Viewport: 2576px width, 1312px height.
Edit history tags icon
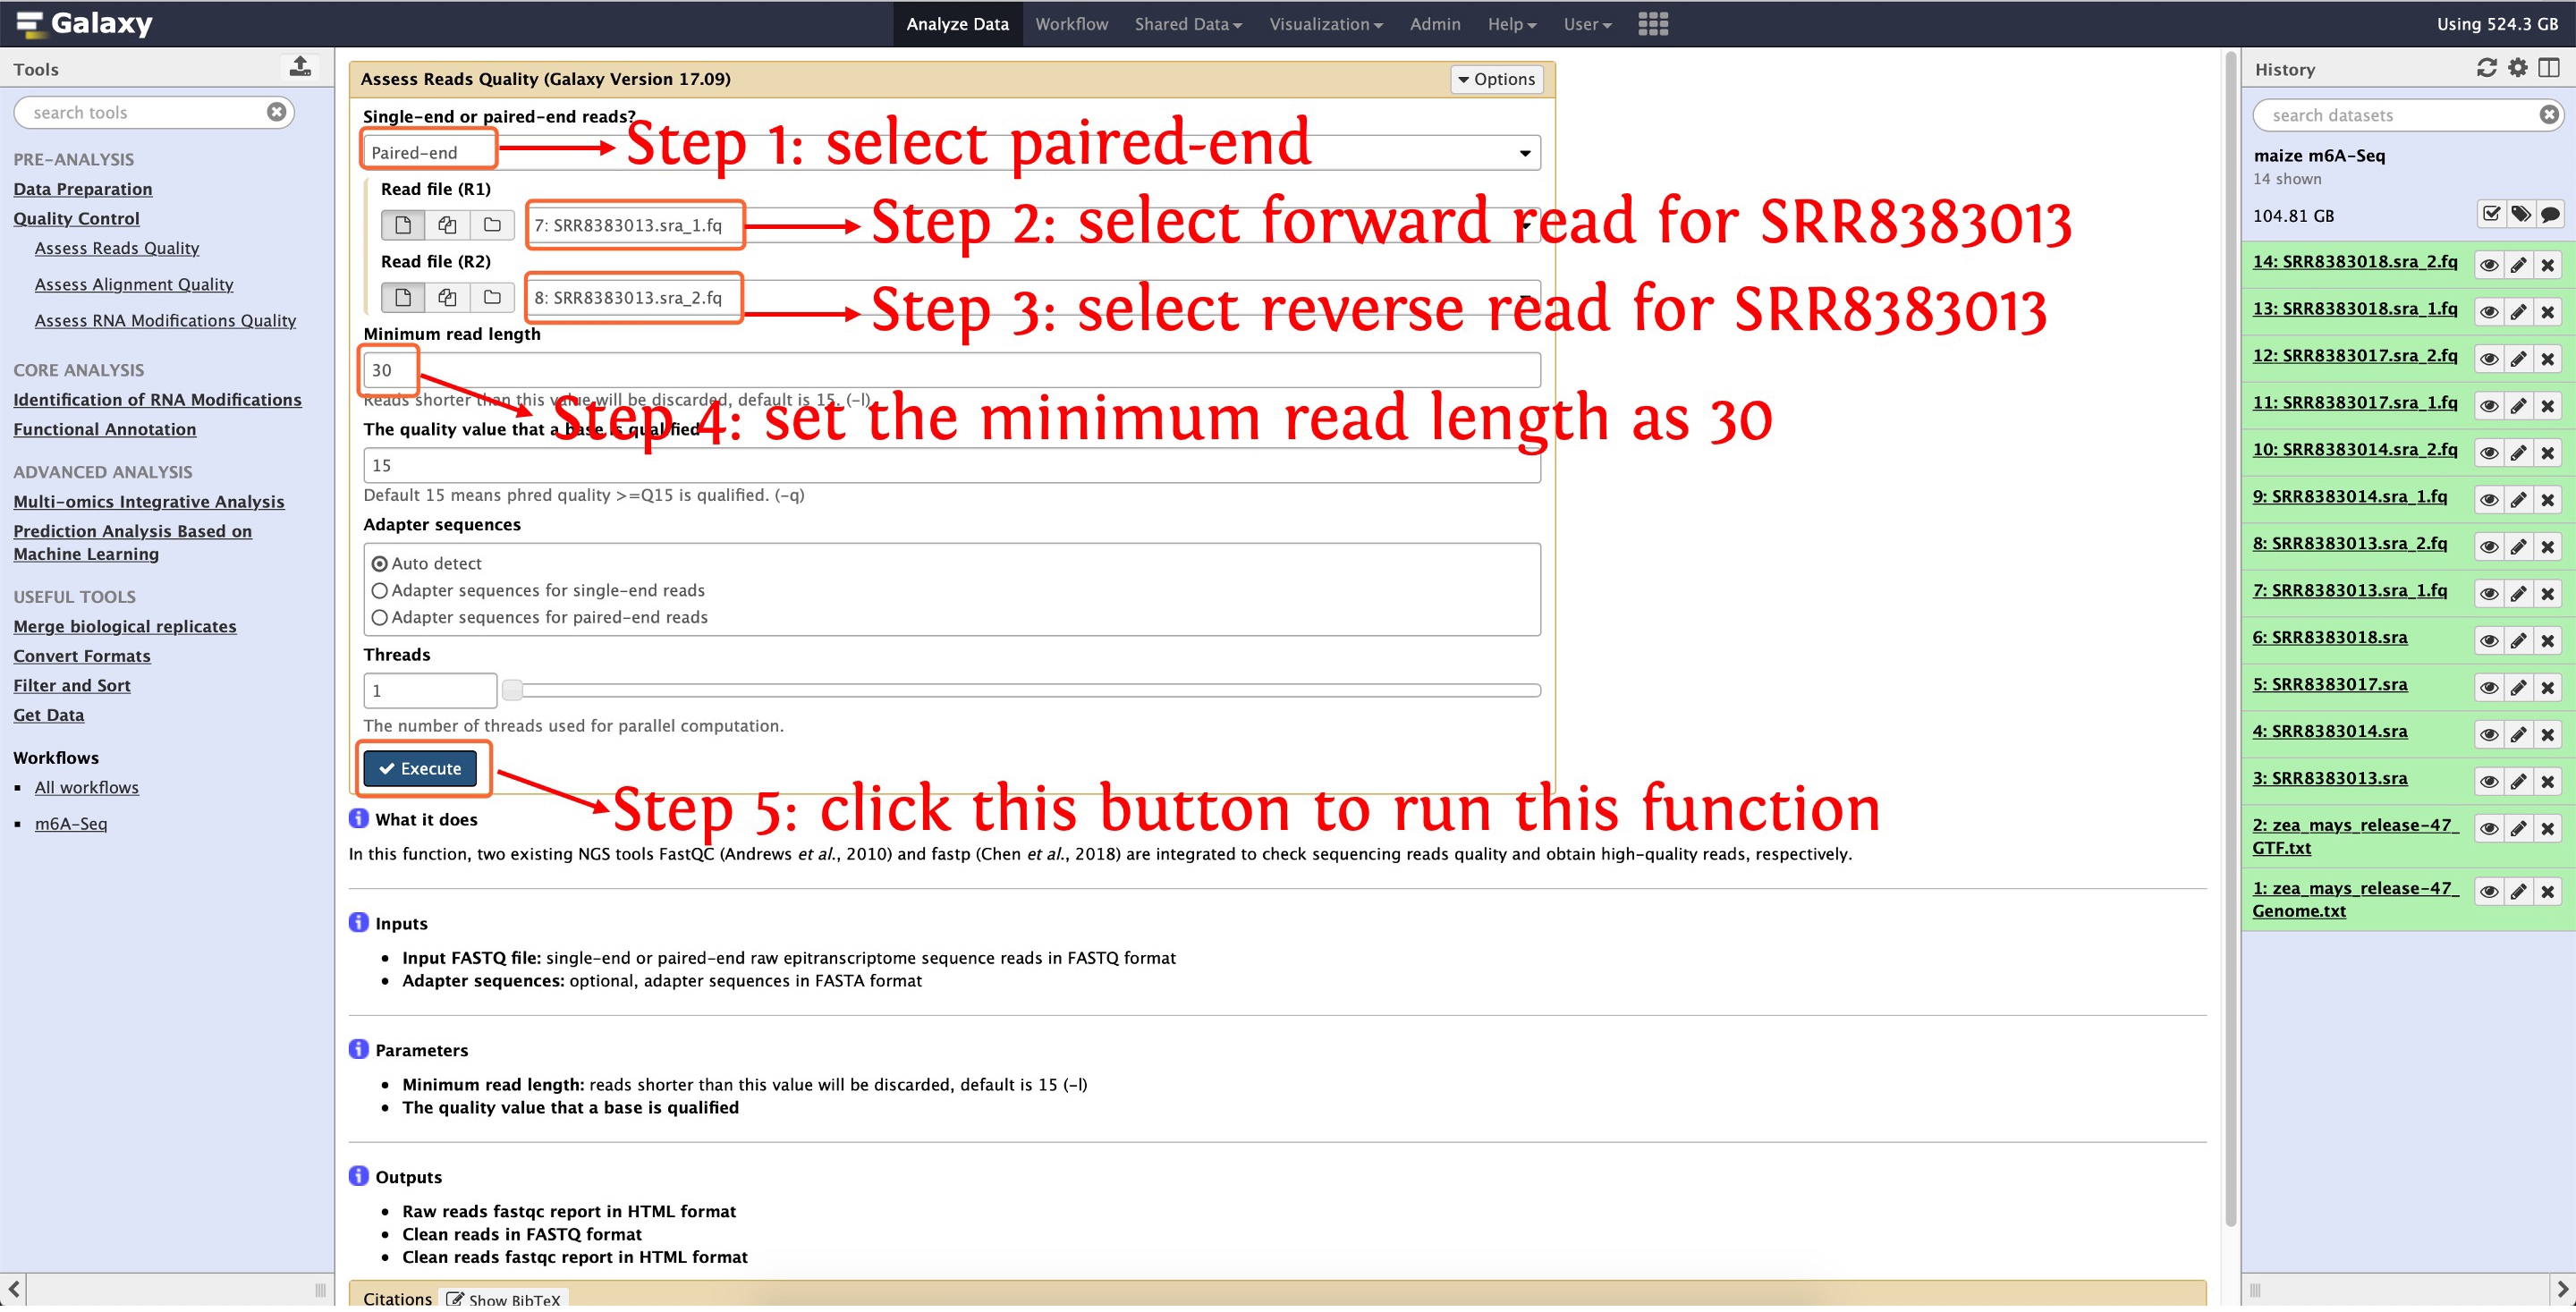pos(2521,215)
